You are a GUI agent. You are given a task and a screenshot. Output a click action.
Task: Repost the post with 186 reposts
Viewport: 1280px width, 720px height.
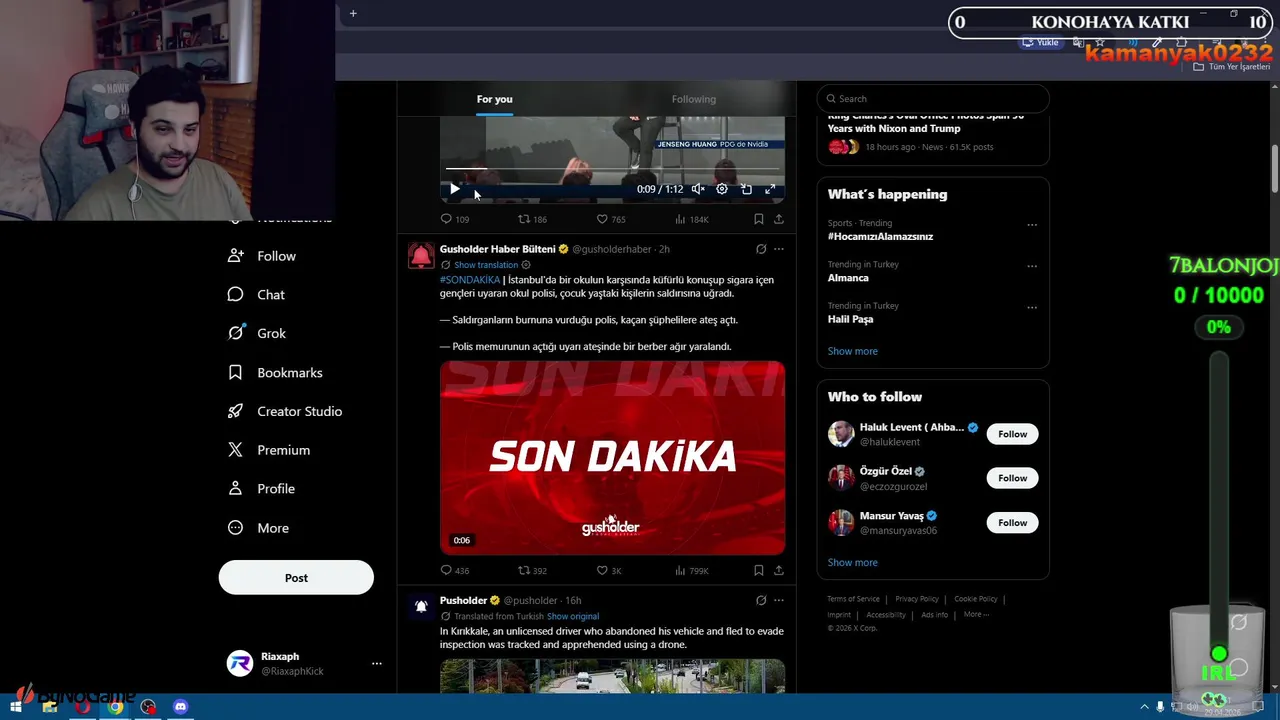(x=532, y=219)
